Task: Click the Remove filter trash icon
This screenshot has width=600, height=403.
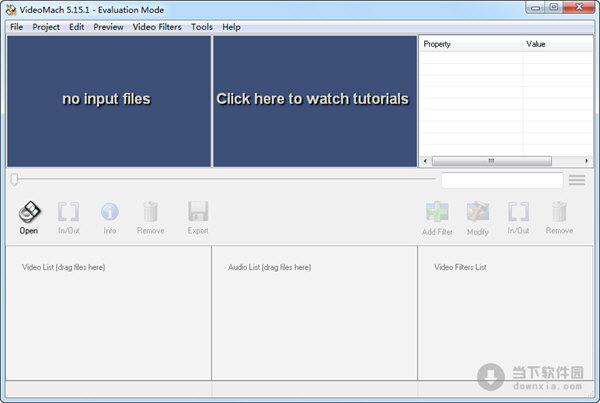Action: (x=559, y=212)
